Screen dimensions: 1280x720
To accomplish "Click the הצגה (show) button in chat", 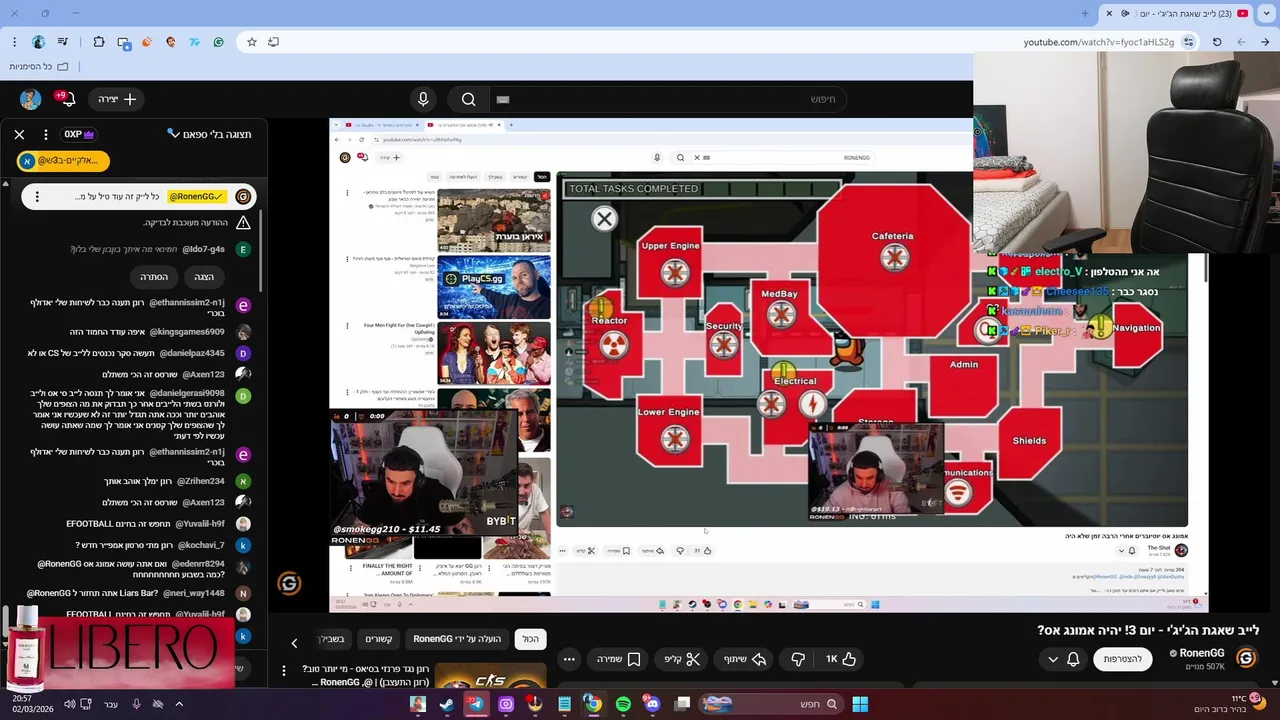I will tap(204, 277).
